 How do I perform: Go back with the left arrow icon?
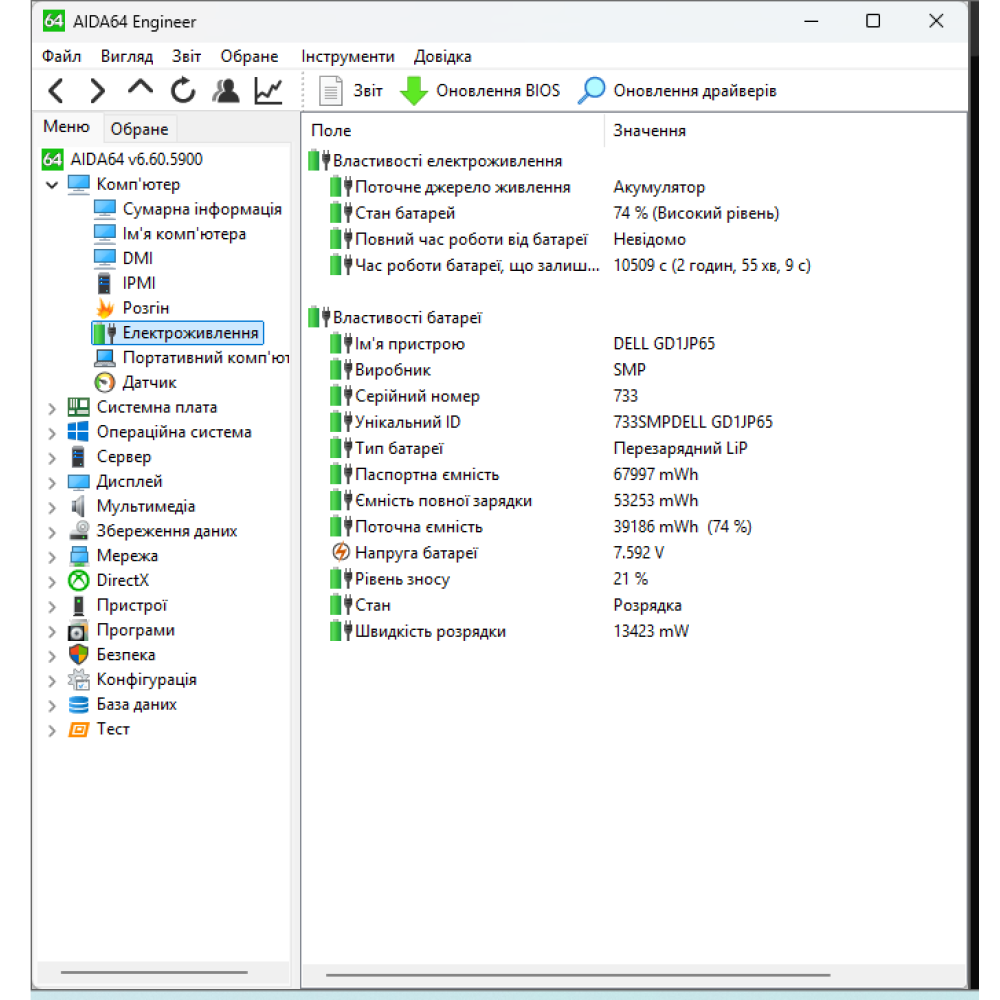[56, 91]
